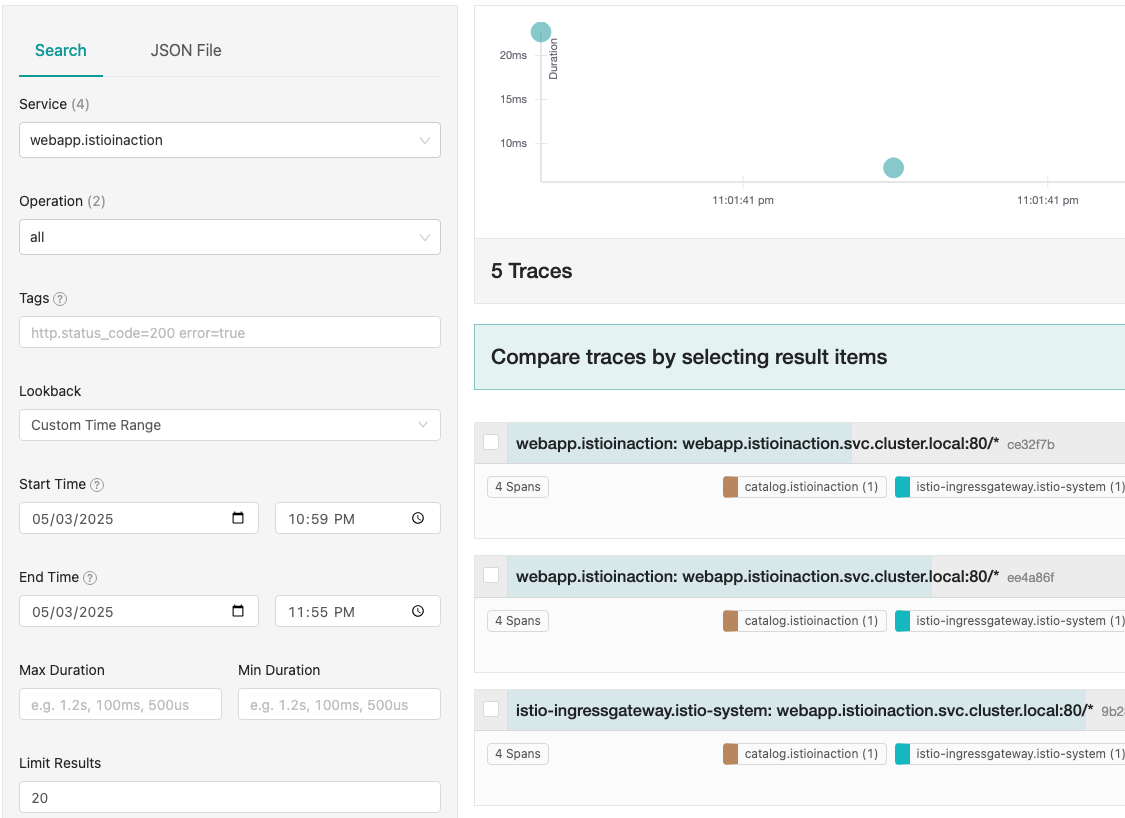Open the Lookback Custom Time Range dropdown
The width and height of the screenshot is (1125, 818).
pos(230,425)
